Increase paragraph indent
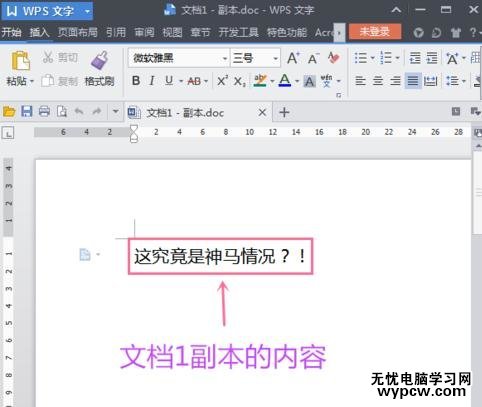 (x=432, y=58)
